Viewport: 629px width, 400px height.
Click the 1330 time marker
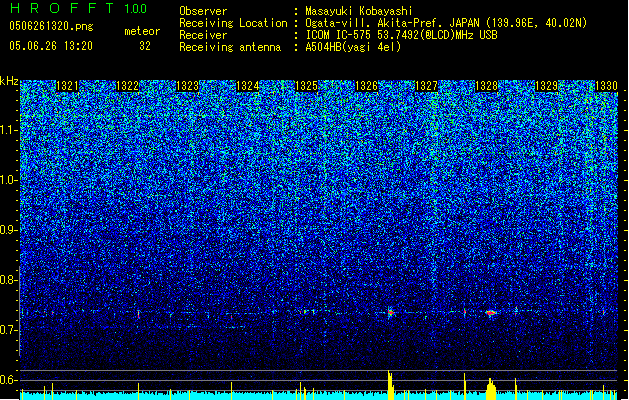[x=606, y=86]
